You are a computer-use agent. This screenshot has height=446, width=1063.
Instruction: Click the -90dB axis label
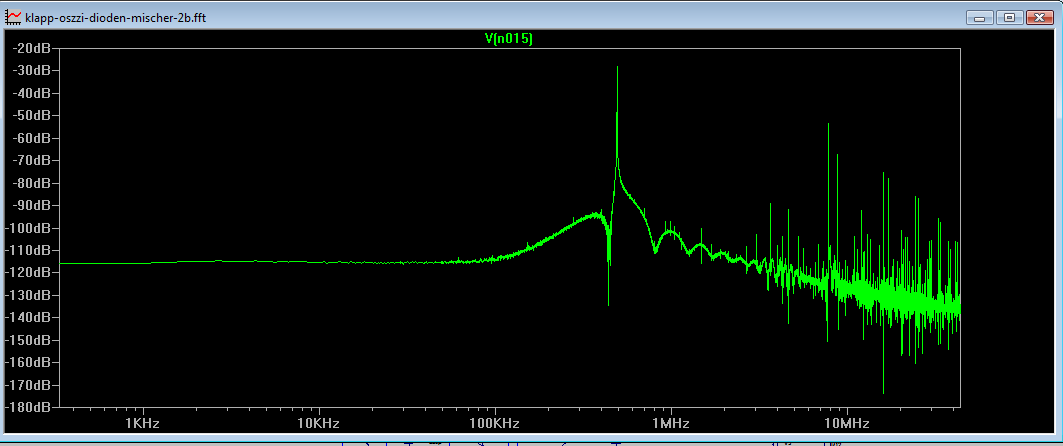[31, 205]
